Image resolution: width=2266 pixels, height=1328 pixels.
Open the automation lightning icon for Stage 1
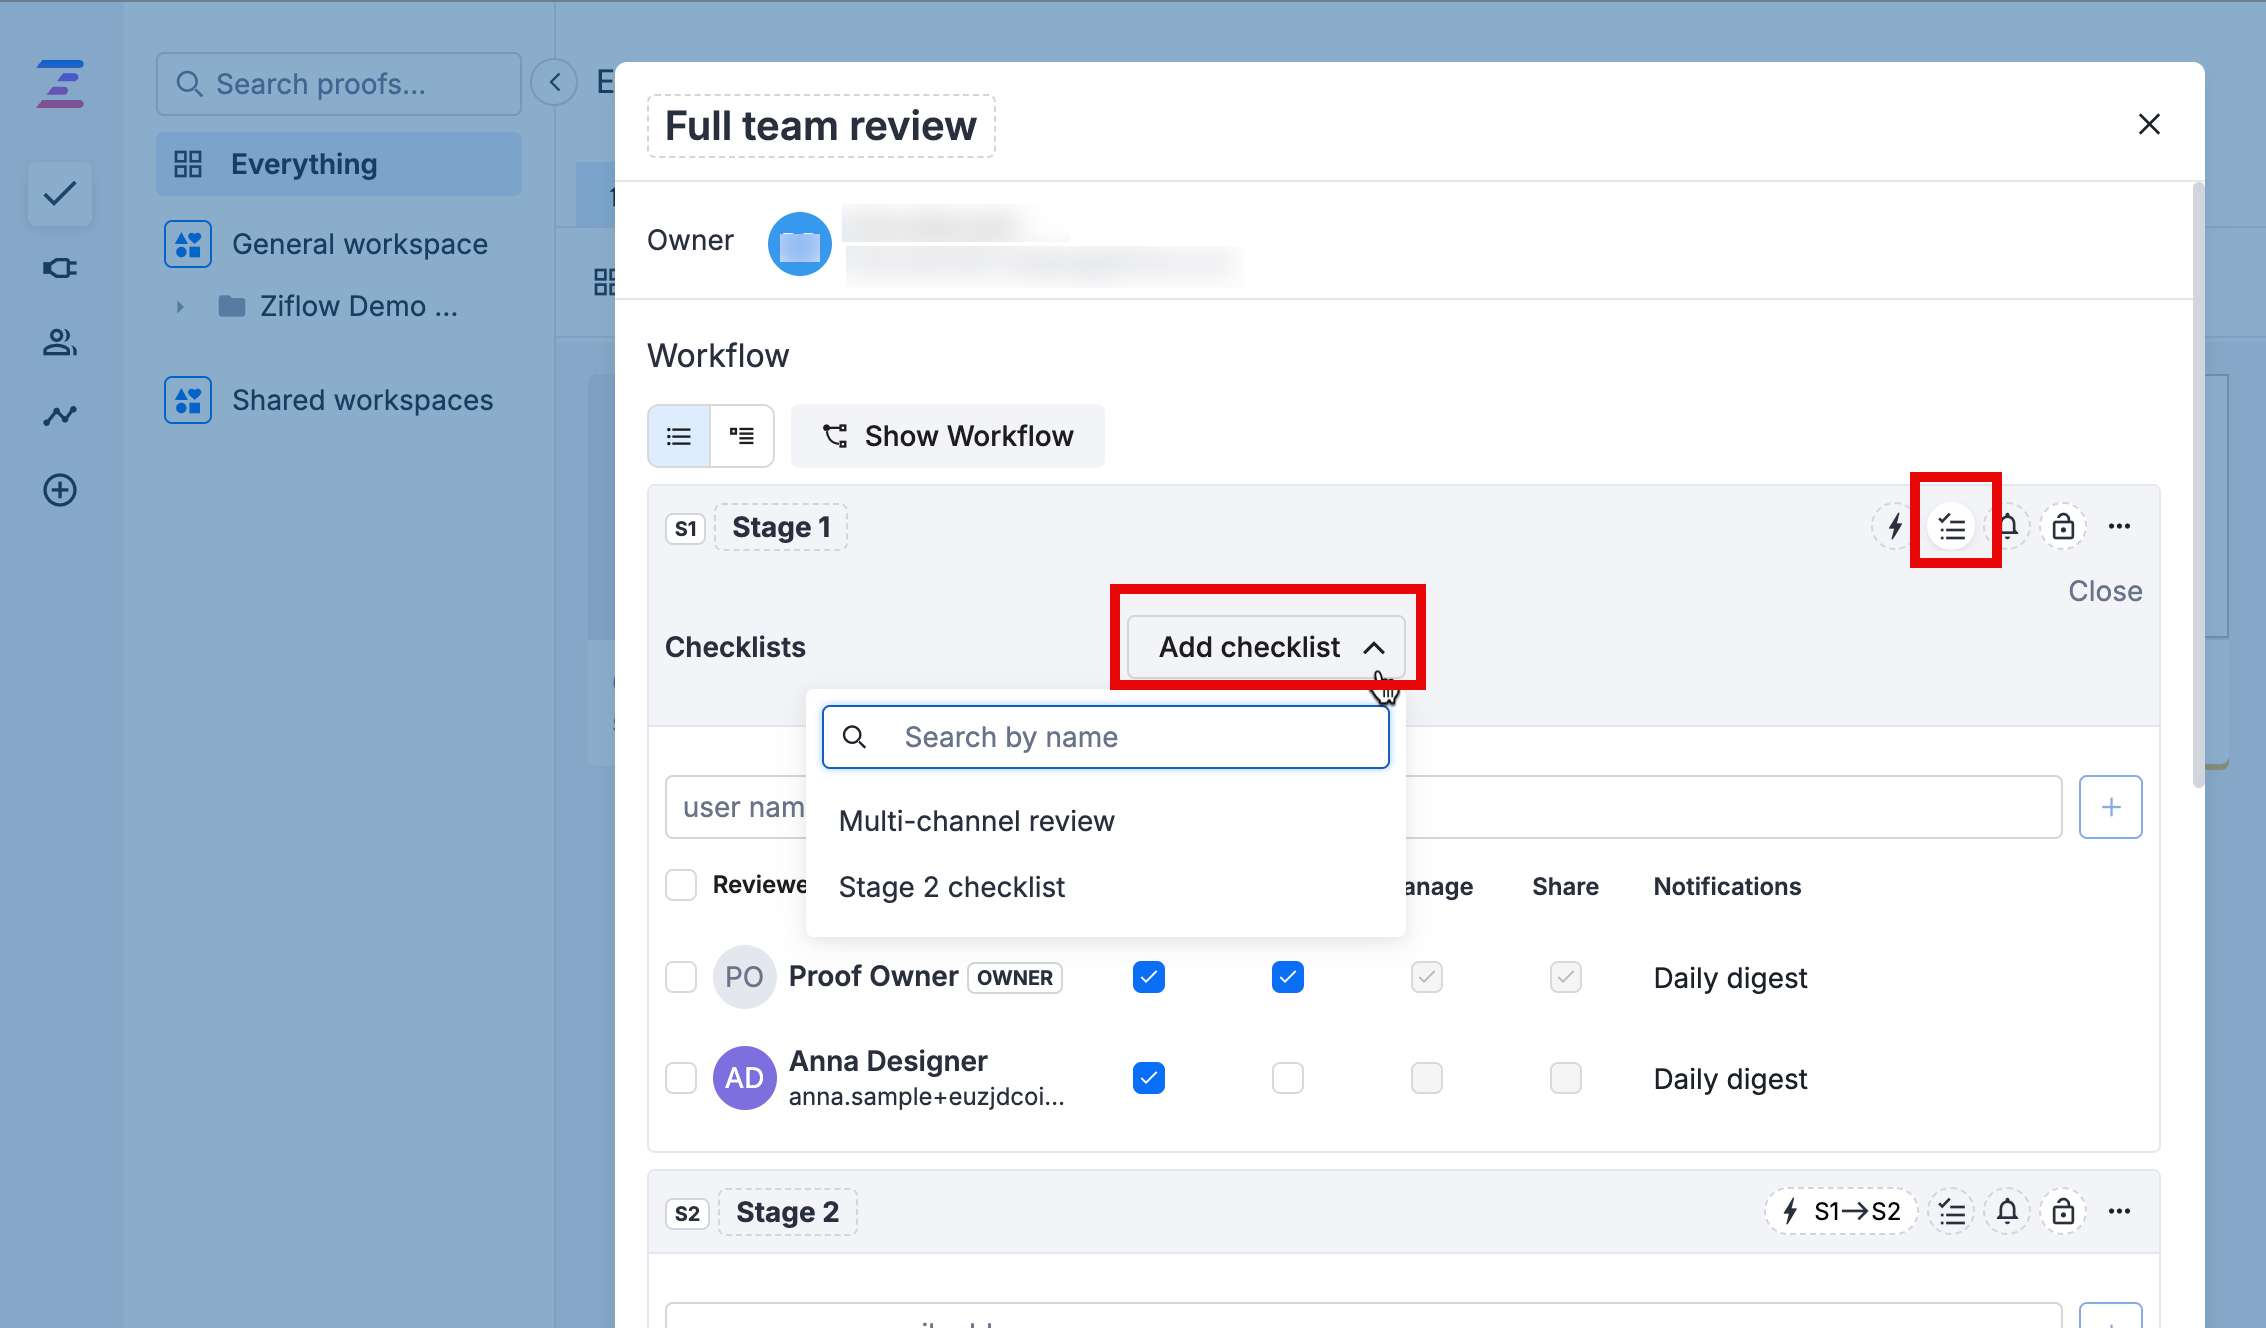click(1893, 526)
